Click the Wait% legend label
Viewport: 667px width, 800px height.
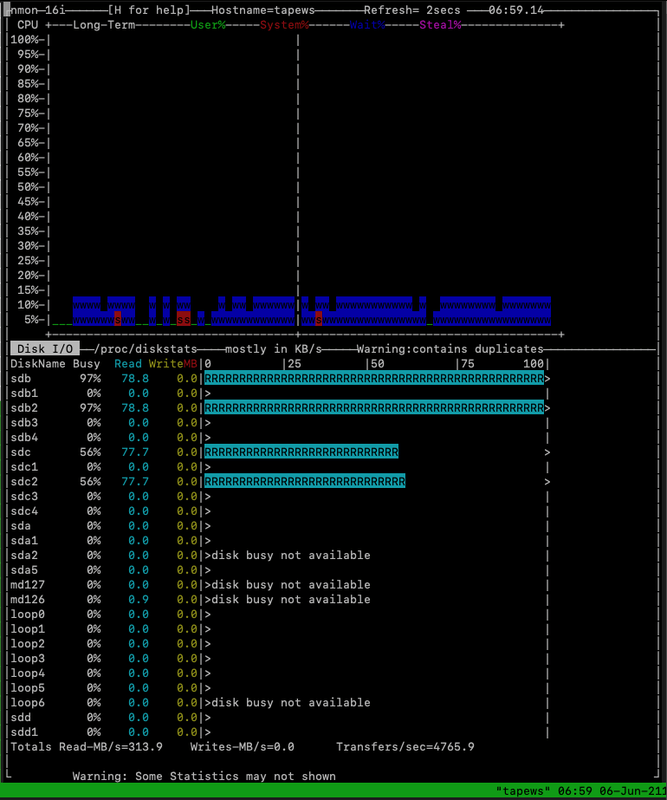point(367,25)
